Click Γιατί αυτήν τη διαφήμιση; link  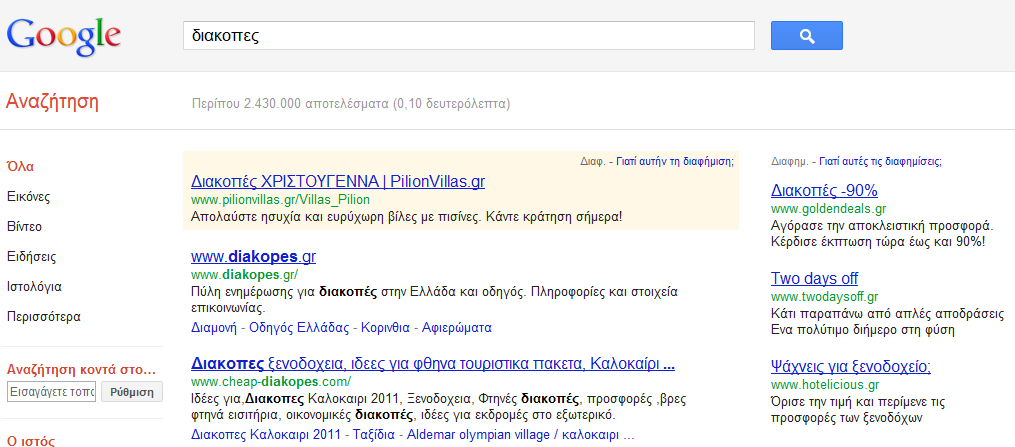(675, 161)
